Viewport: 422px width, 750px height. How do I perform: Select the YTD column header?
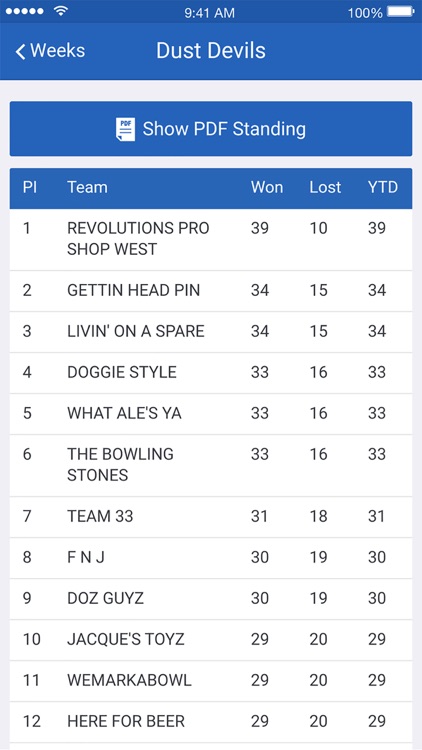pos(383,187)
